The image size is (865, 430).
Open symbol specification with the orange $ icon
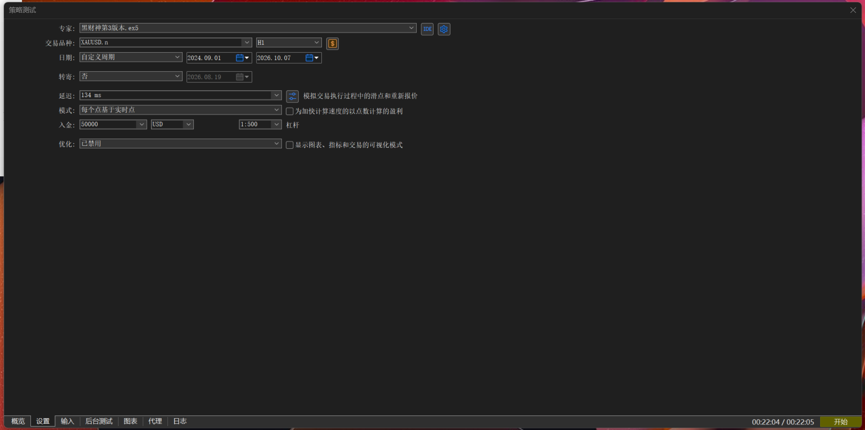pos(332,44)
